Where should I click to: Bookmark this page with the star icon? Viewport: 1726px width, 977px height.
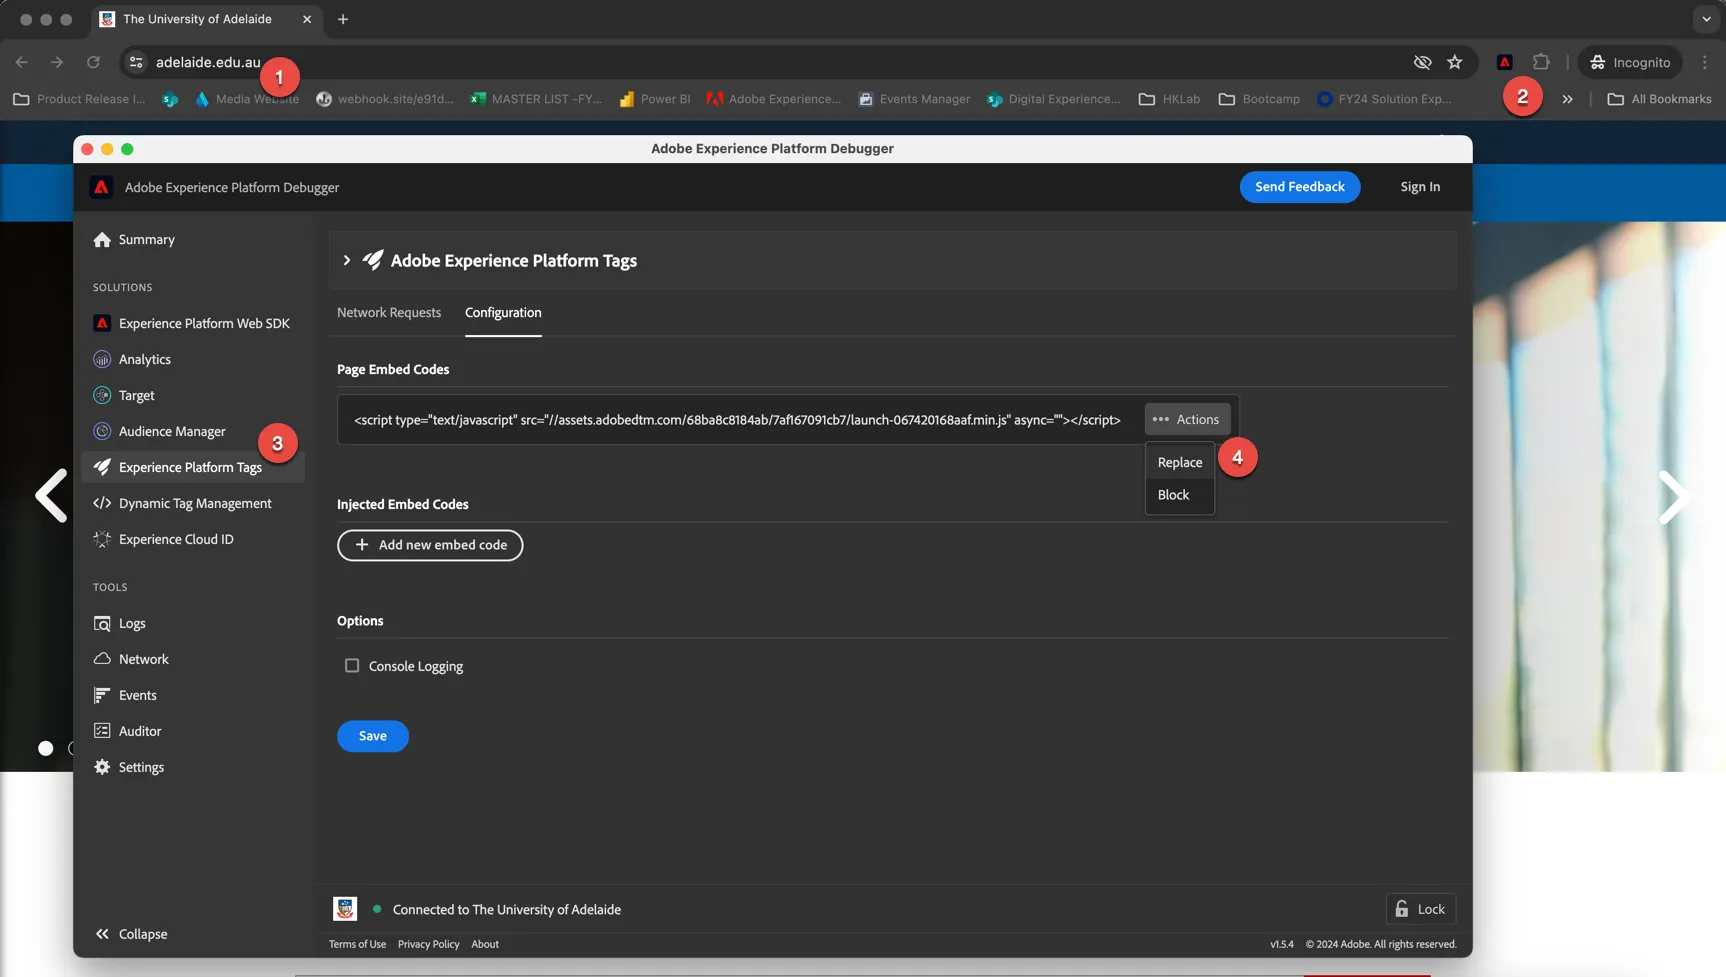click(x=1455, y=62)
